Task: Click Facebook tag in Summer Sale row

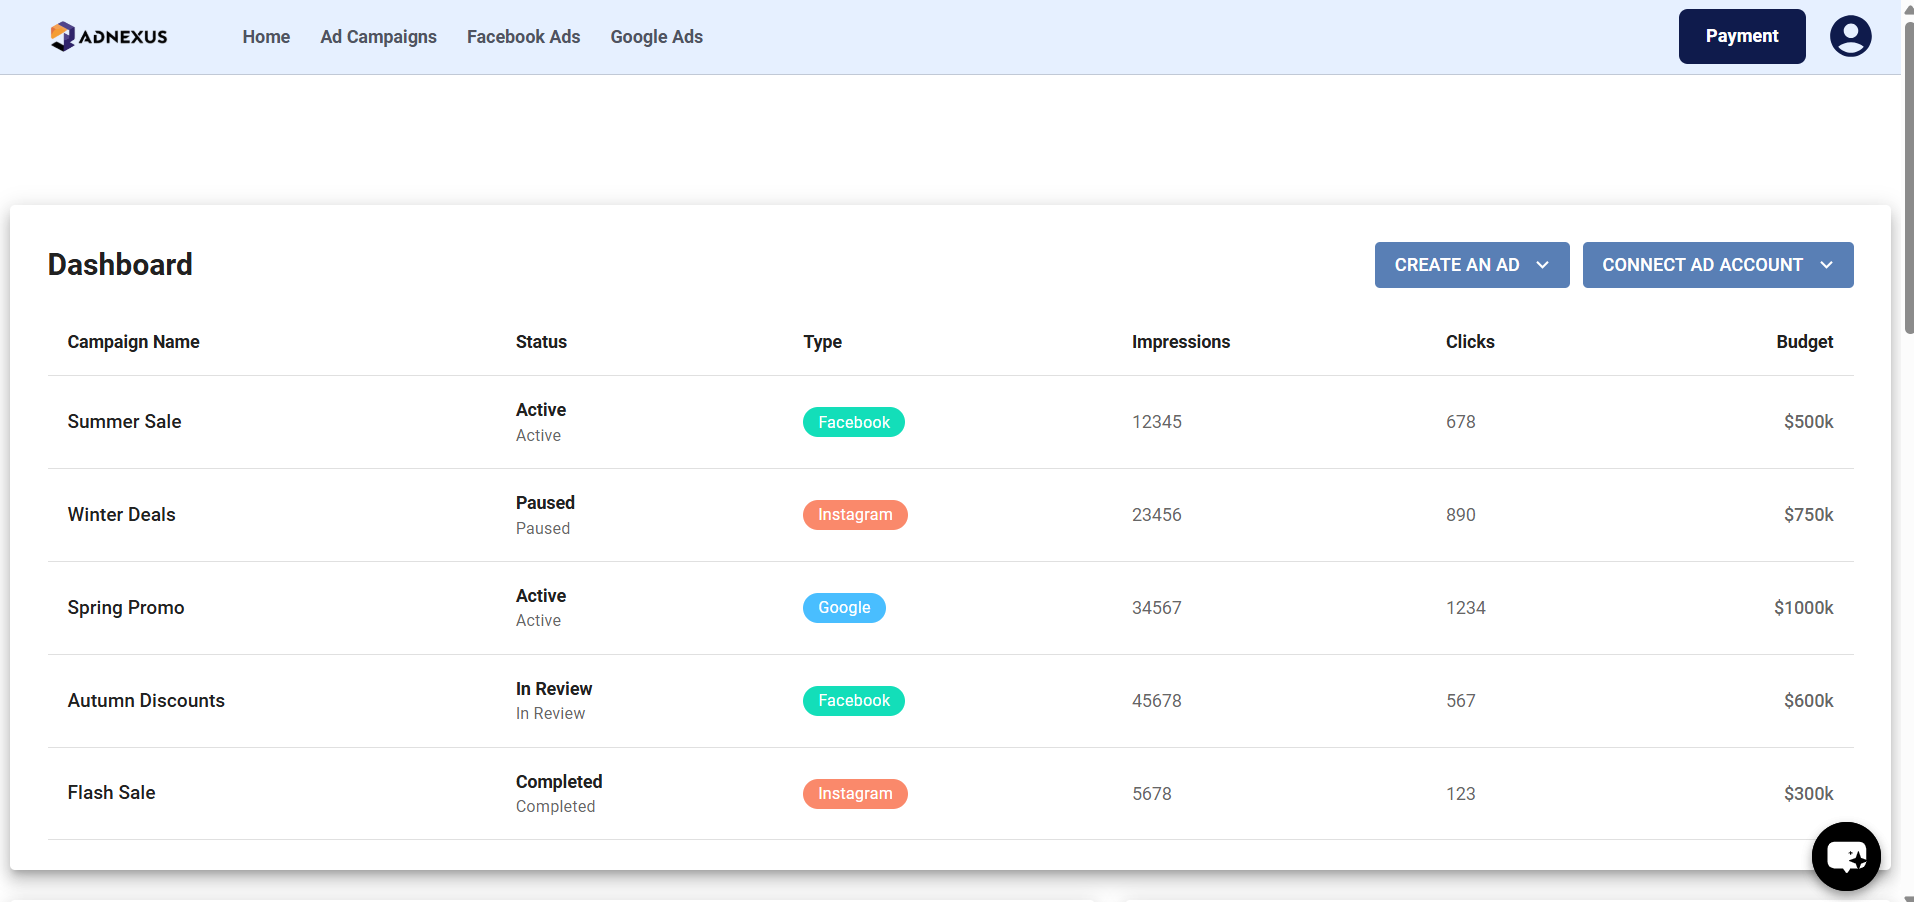Action: pos(853,422)
